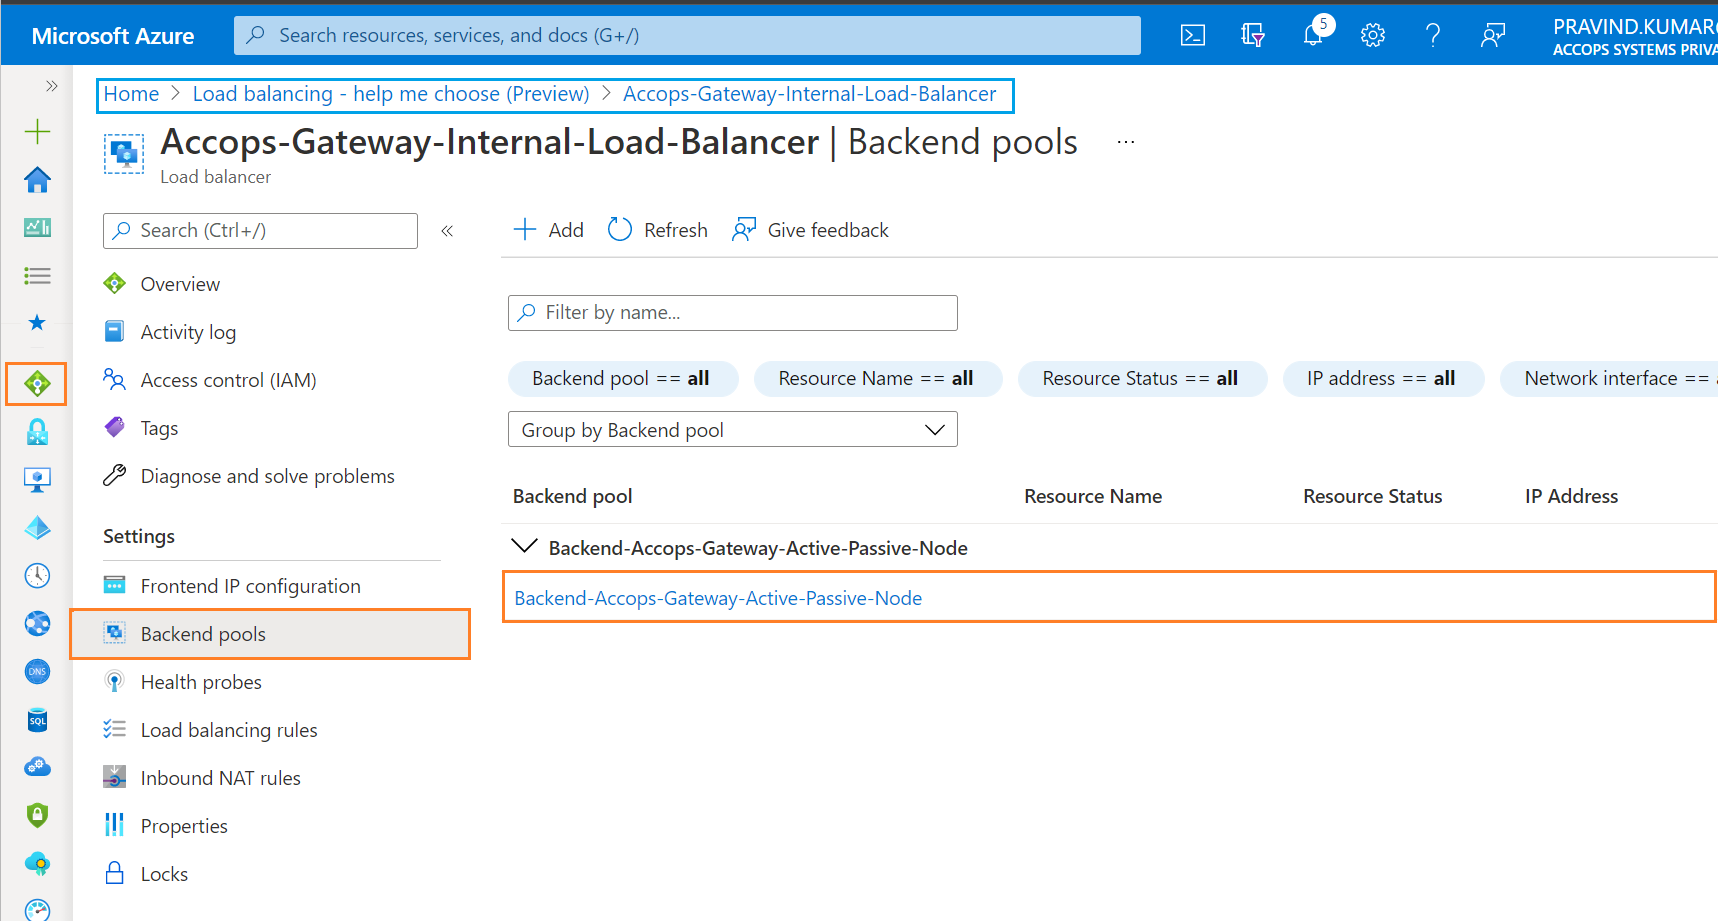Go to Home icon in portal sidebar
Screen dimensions: 1718x921
click(x=37, y=180)
